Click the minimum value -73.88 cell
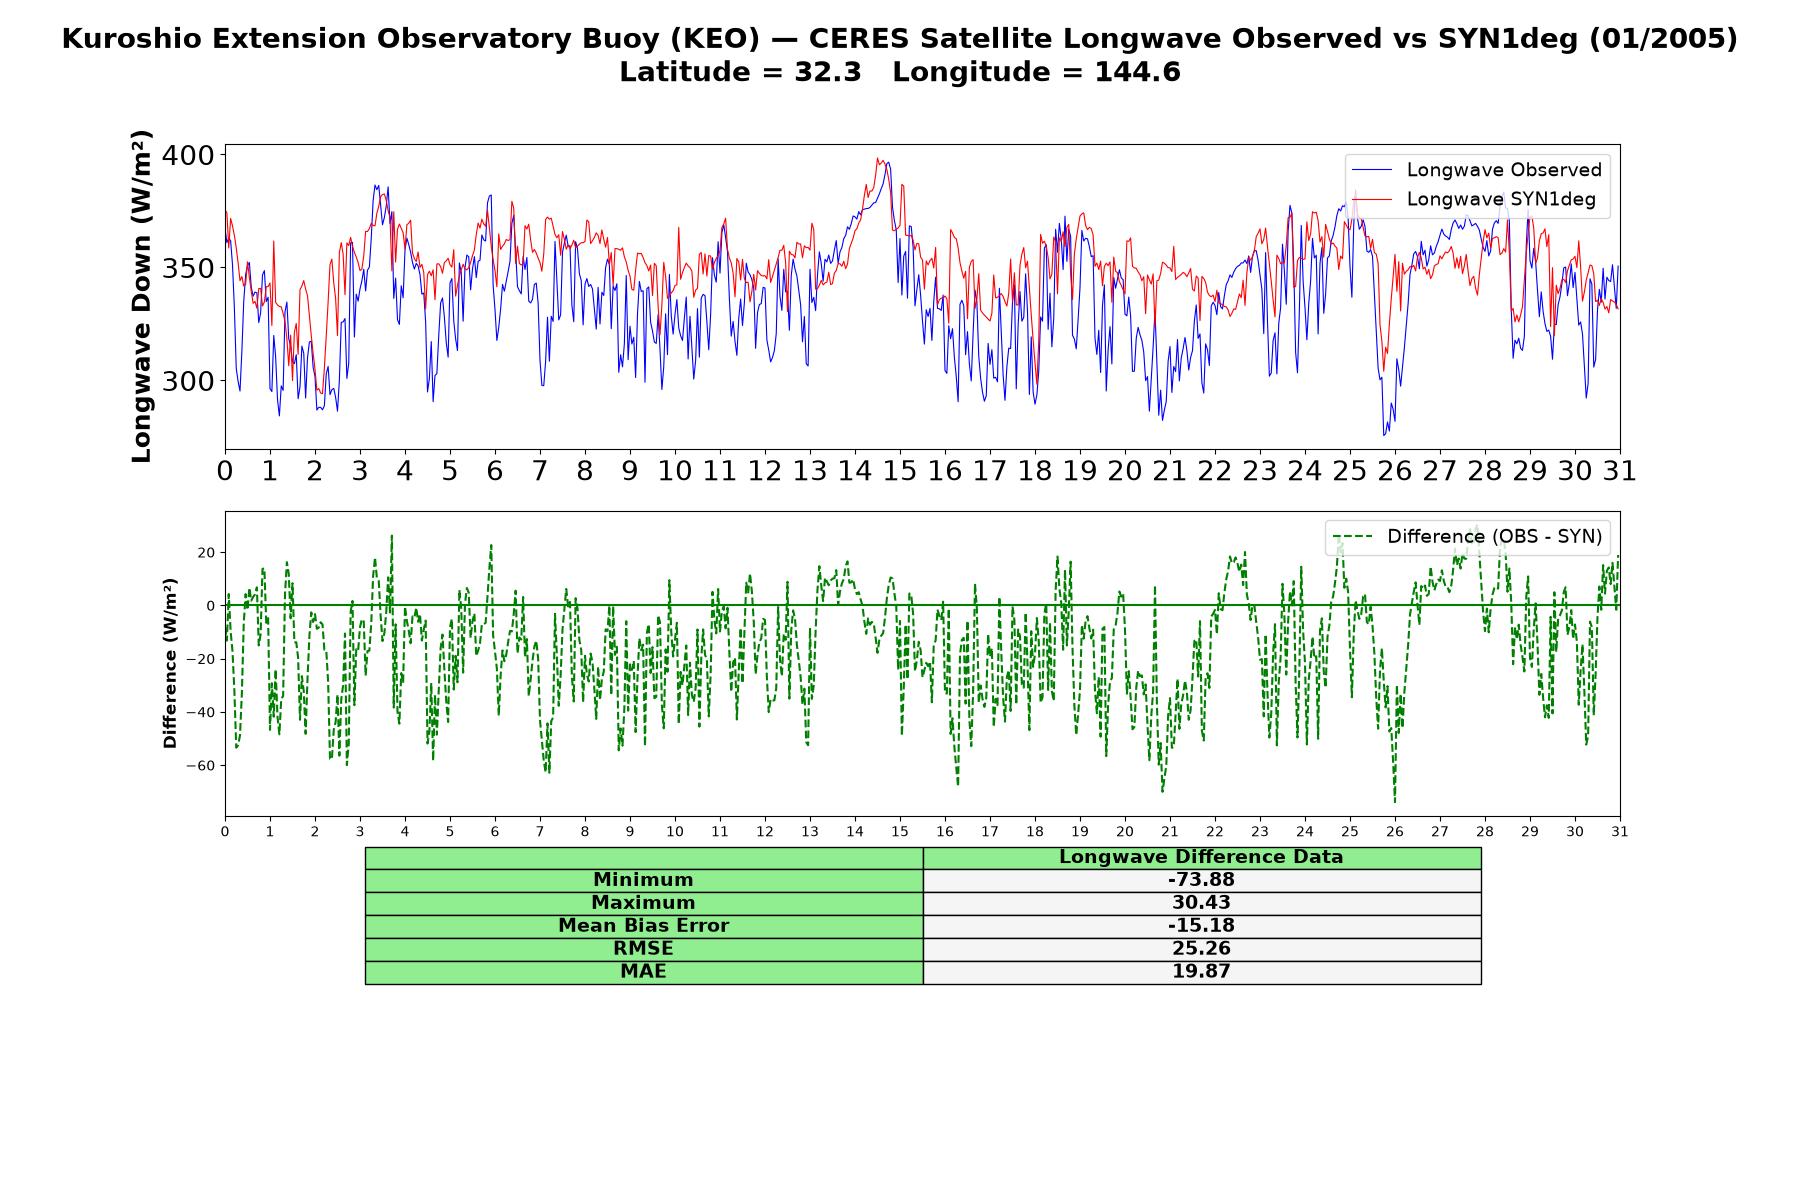Image resolution: width=1800 pixels, height=1200 pixels. (1202, 880)
